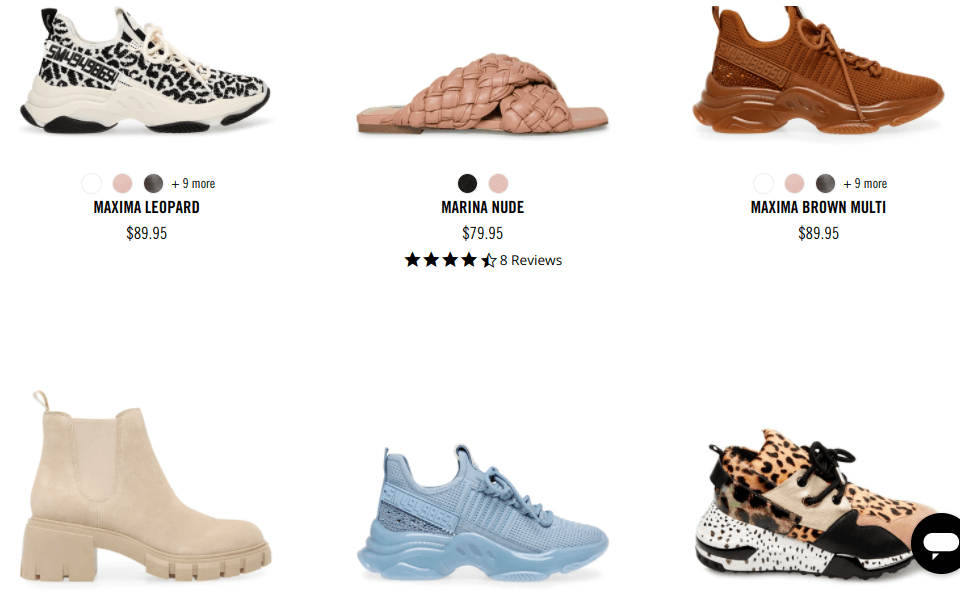Open the live chat bubble icon
Image resolution: width=960 pixels, height=597 pixels.
pos(937,543)
